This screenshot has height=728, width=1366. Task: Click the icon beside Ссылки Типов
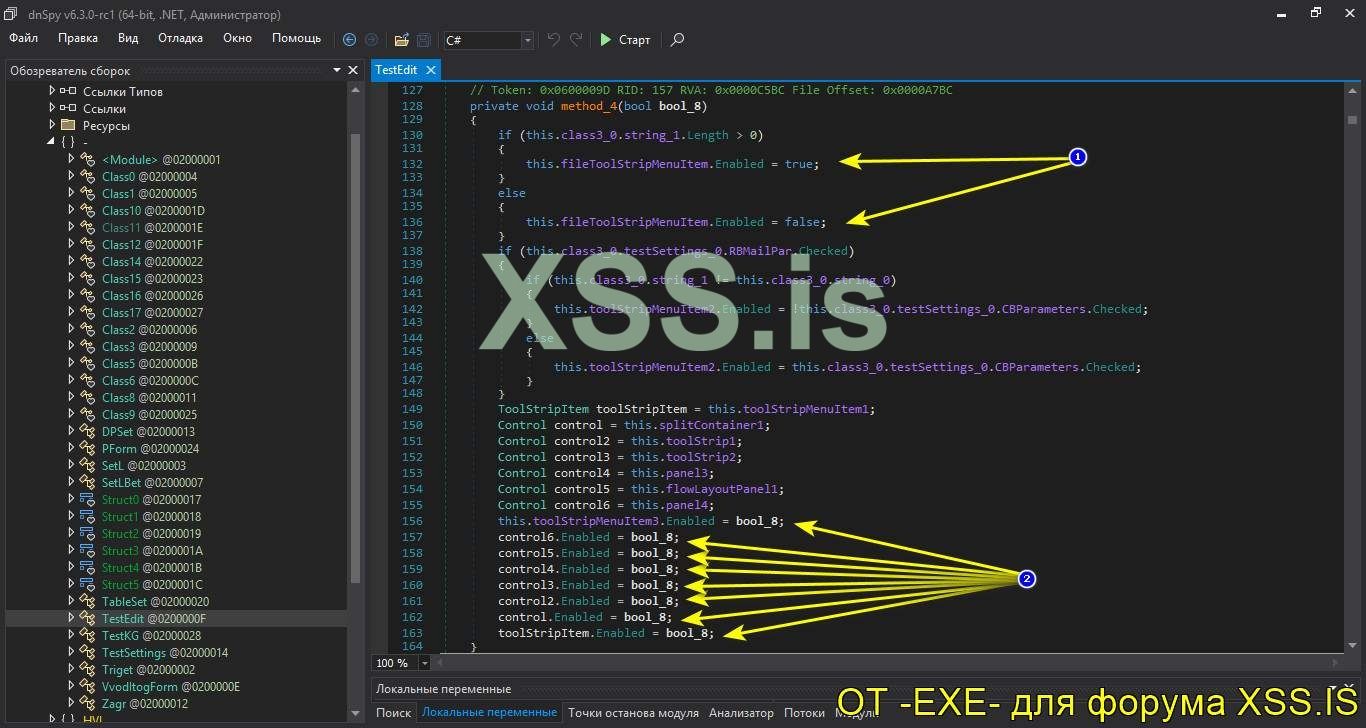68,92
